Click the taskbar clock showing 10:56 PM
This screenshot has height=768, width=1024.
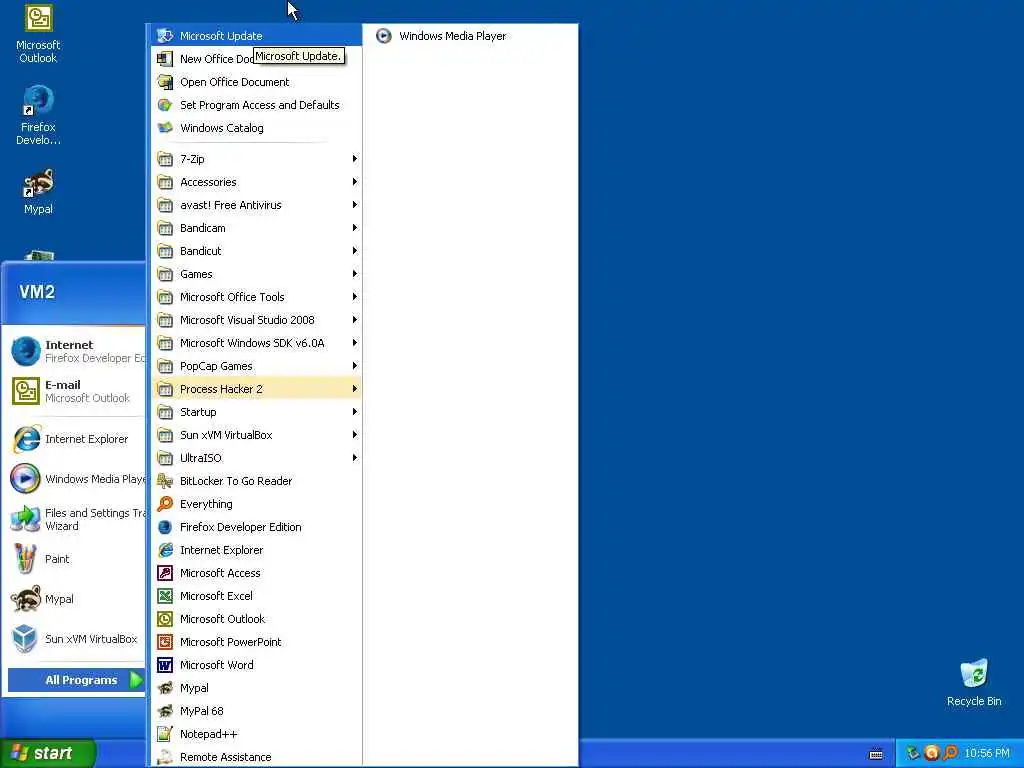tap(987, 753)
